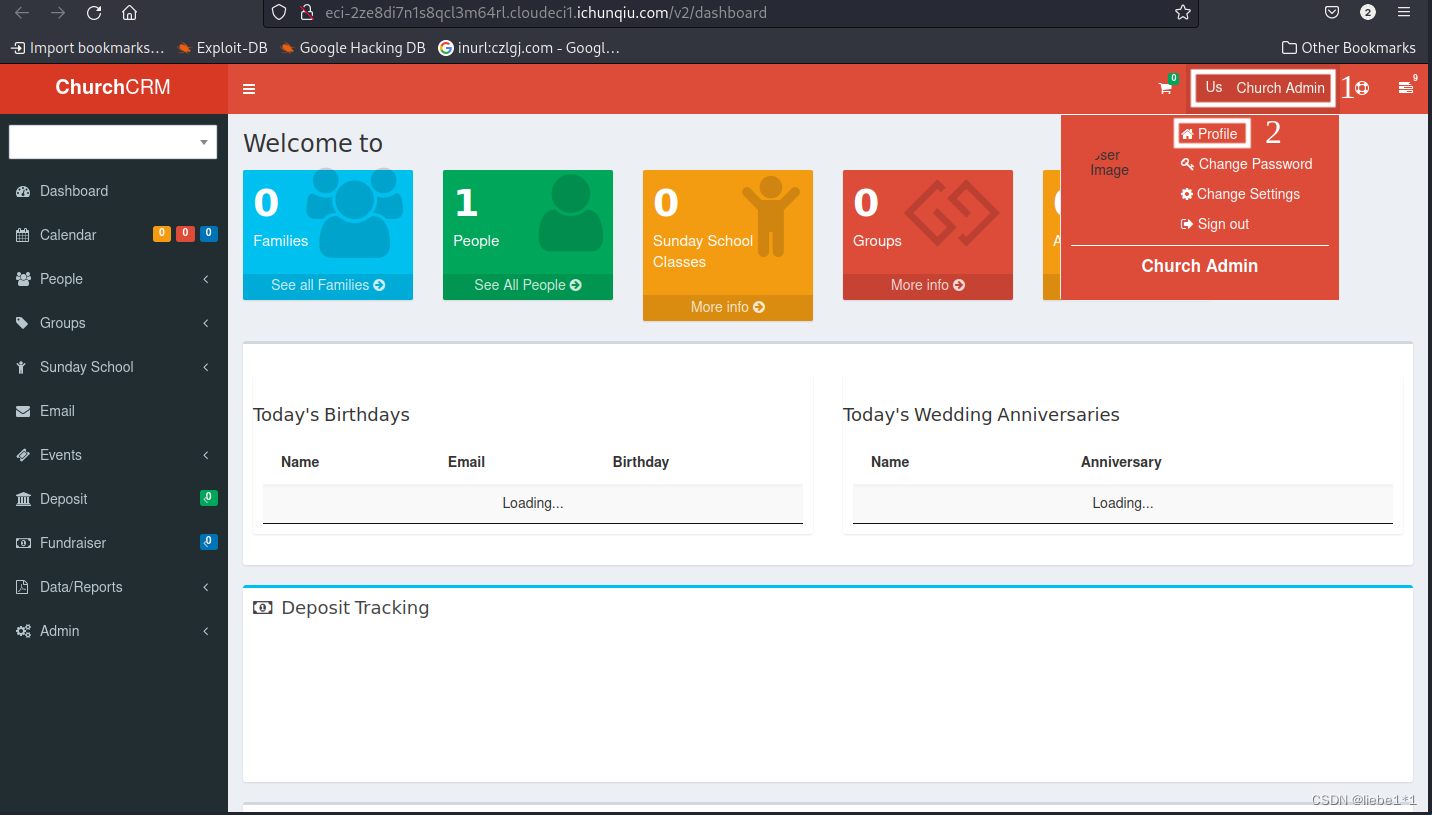Open Google Hacking DB bookmark
1432x815 pixels.
353,47
